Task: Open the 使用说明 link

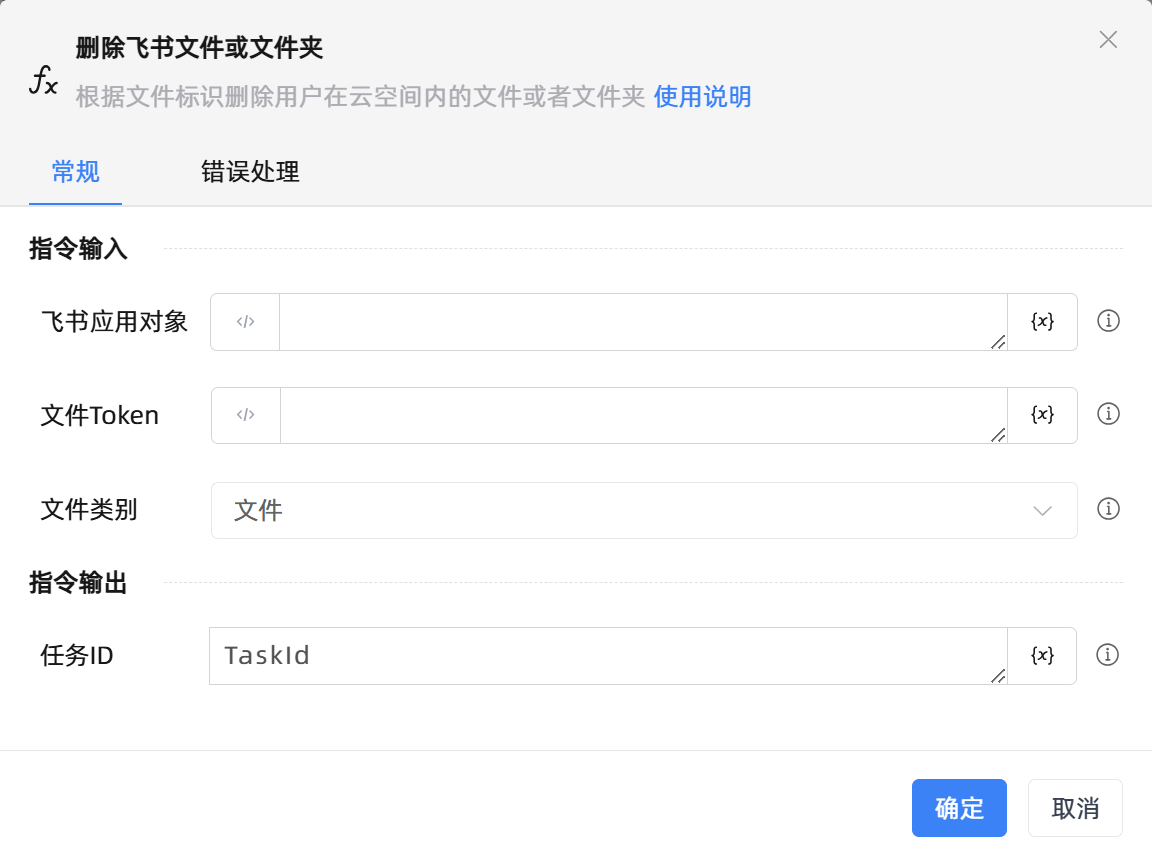Action: 702,96
